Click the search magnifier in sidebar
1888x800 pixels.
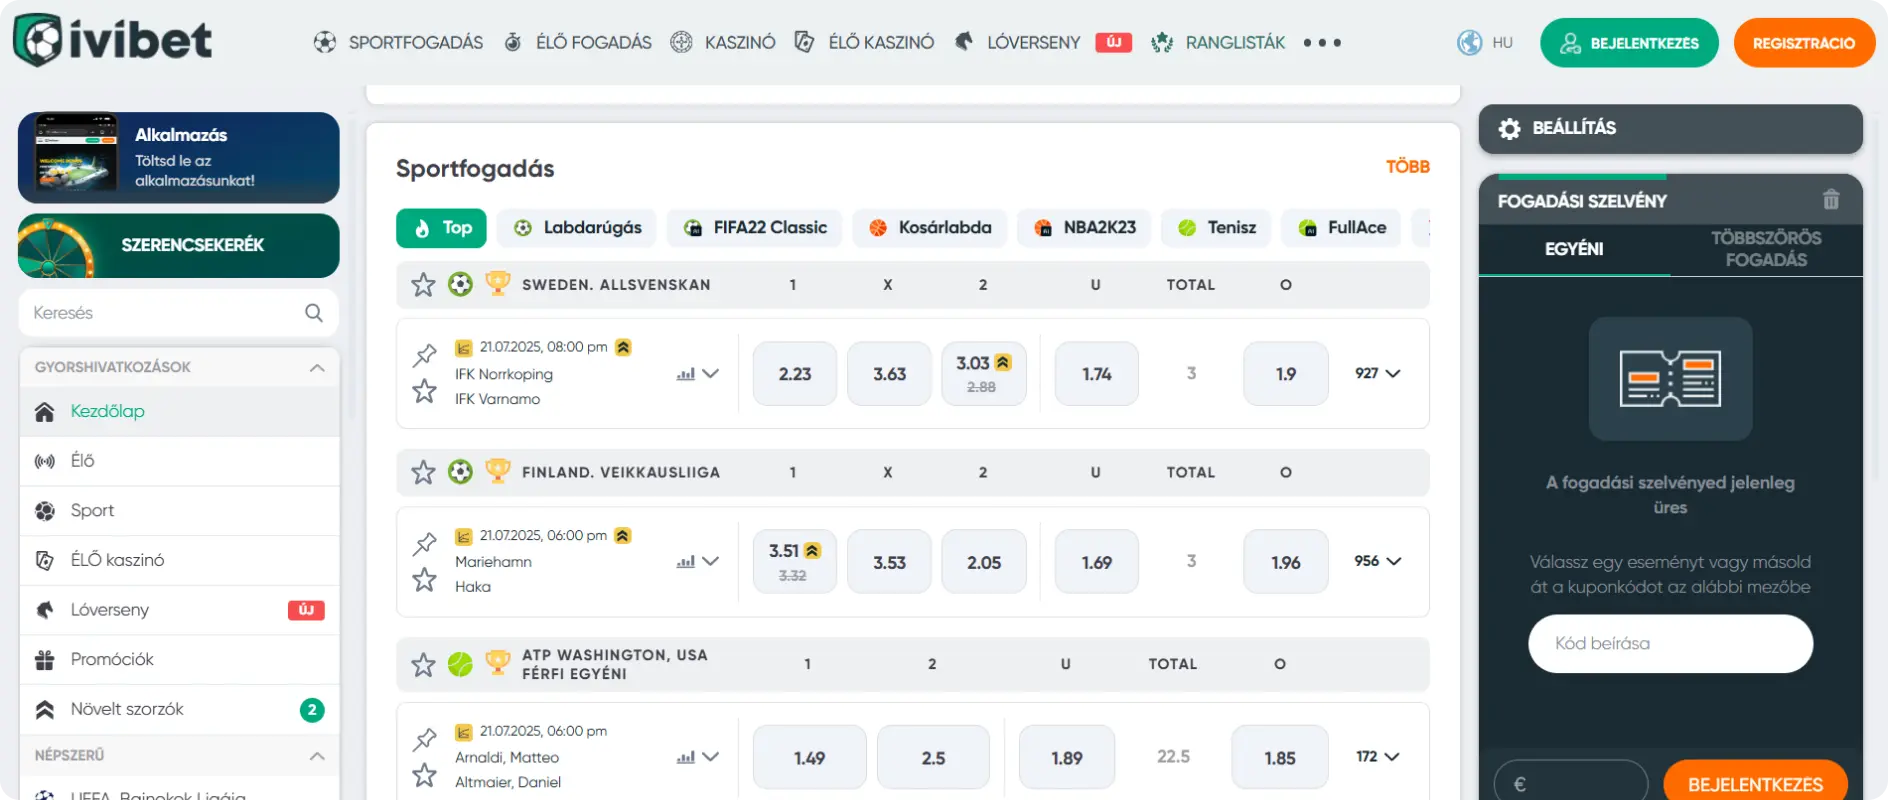tap(313, 312)
